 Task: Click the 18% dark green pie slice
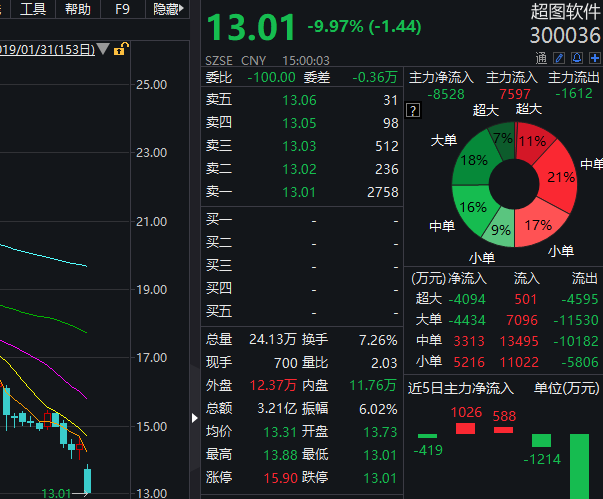point(474,160)
